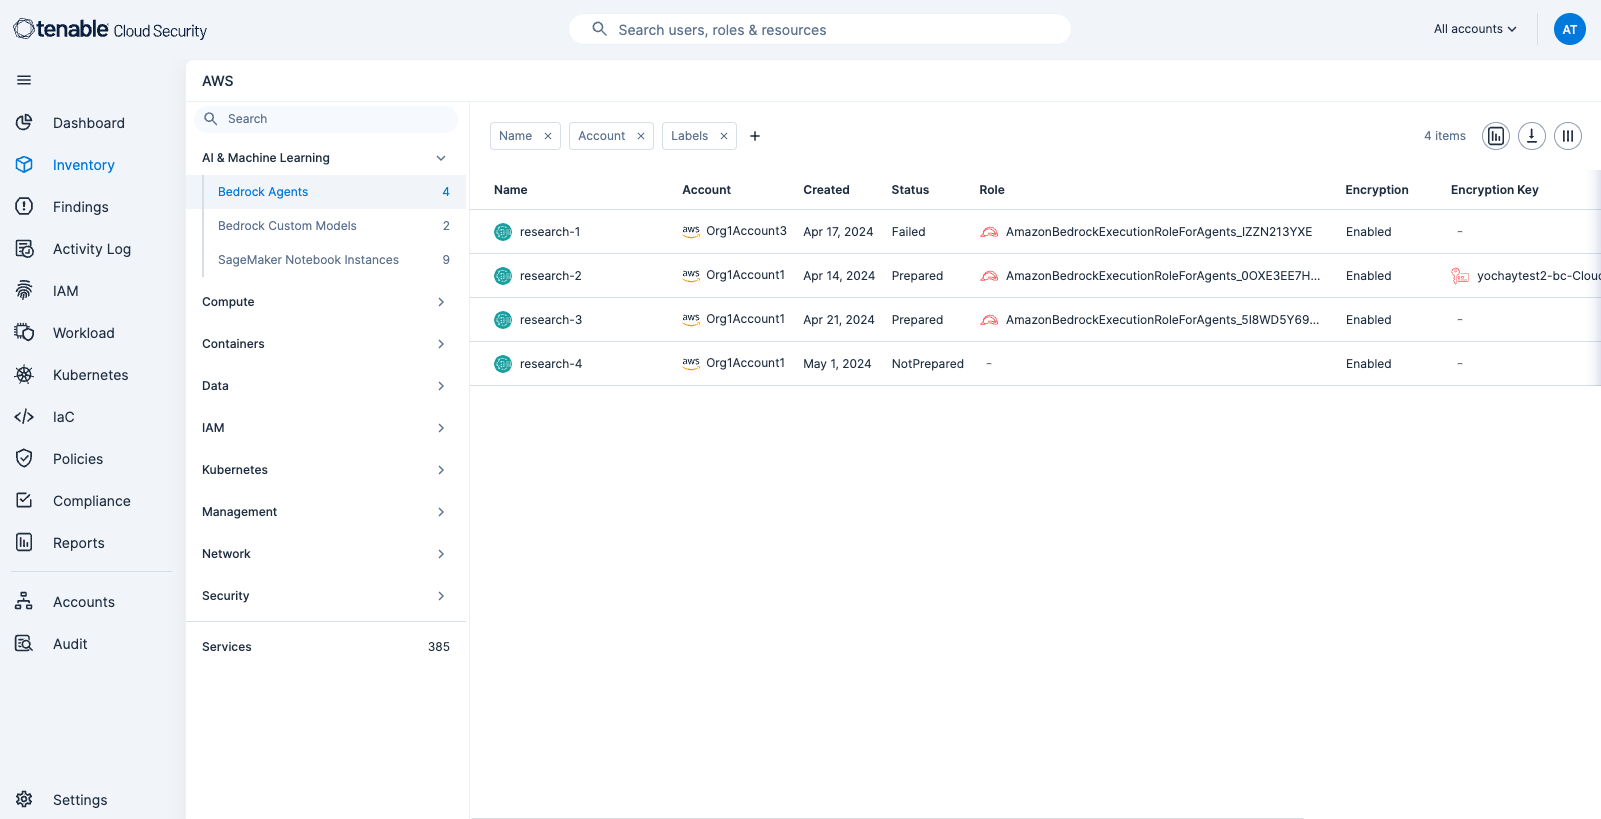Click the chart view icon

pos(1495,136)
